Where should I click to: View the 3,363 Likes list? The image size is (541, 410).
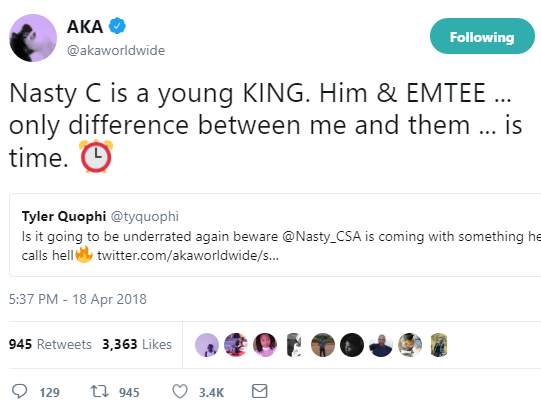pyautogui.click(x=137, y=344)
